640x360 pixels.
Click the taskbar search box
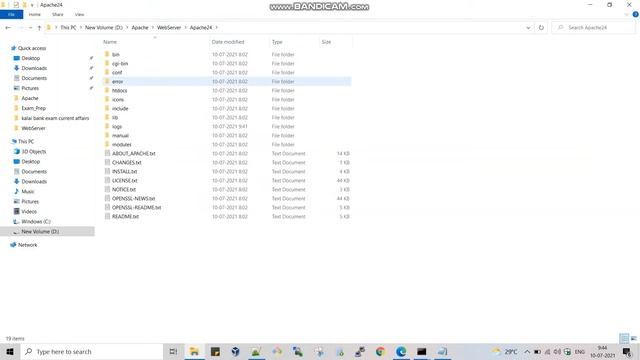pos(92,351)
